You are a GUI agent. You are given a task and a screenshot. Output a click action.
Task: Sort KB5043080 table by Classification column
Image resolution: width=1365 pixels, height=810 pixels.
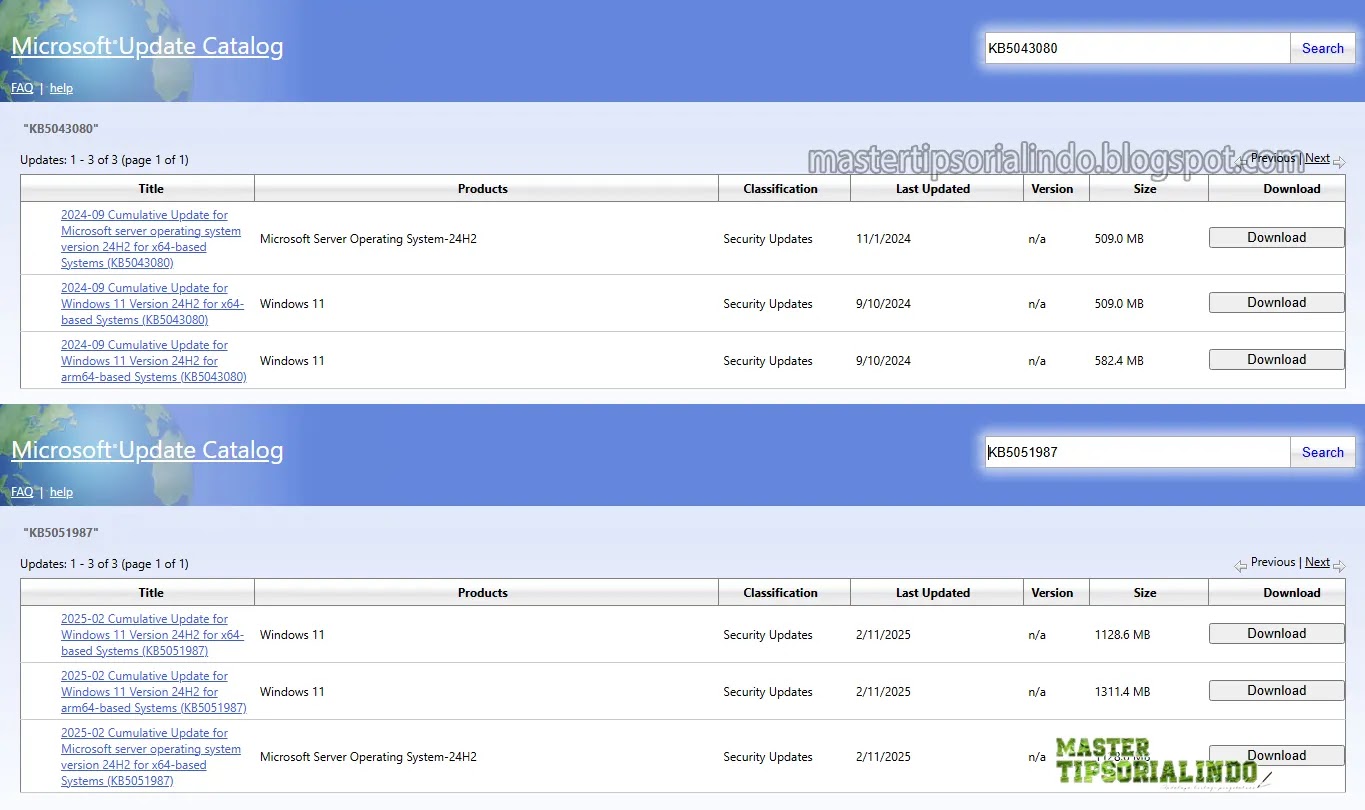780,189
